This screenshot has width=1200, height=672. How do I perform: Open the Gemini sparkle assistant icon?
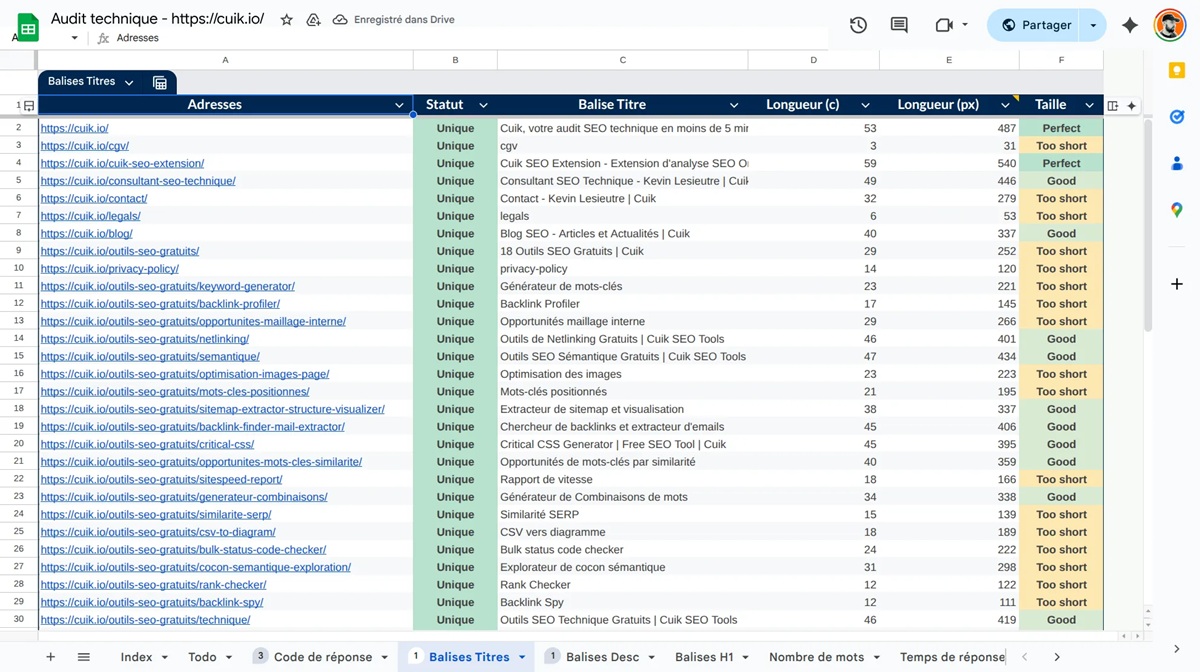pyautogui.click(x=1130, y=25)
